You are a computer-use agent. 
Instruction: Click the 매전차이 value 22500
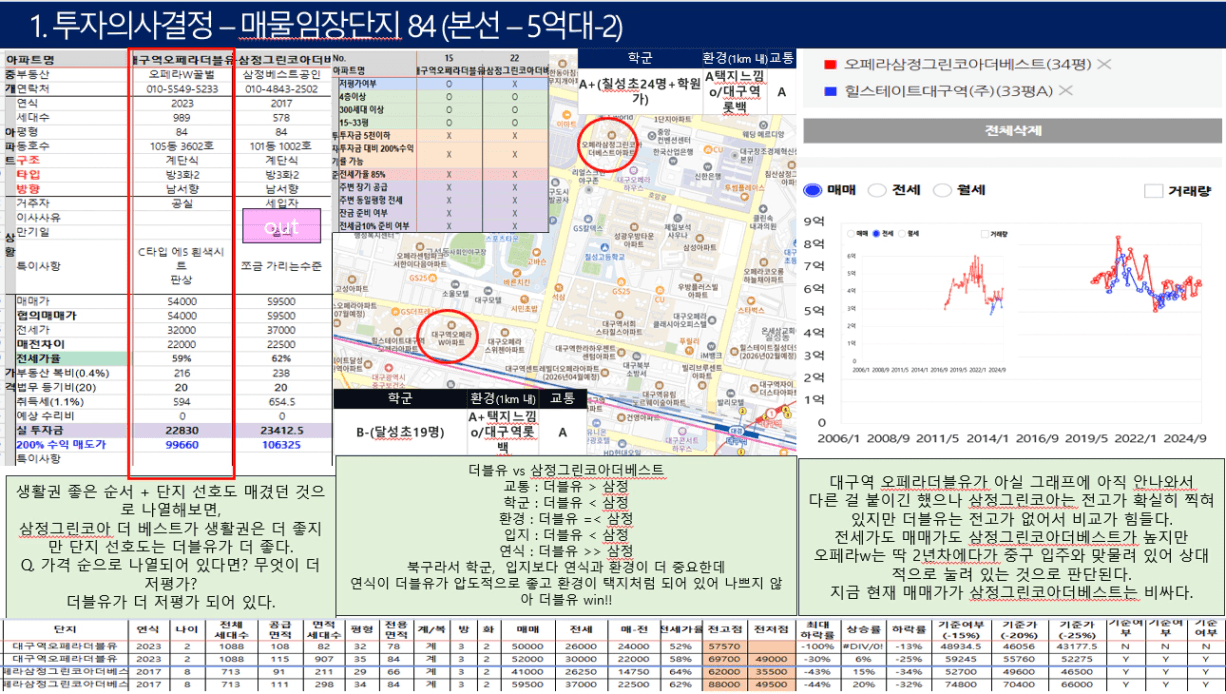[281, 343]
